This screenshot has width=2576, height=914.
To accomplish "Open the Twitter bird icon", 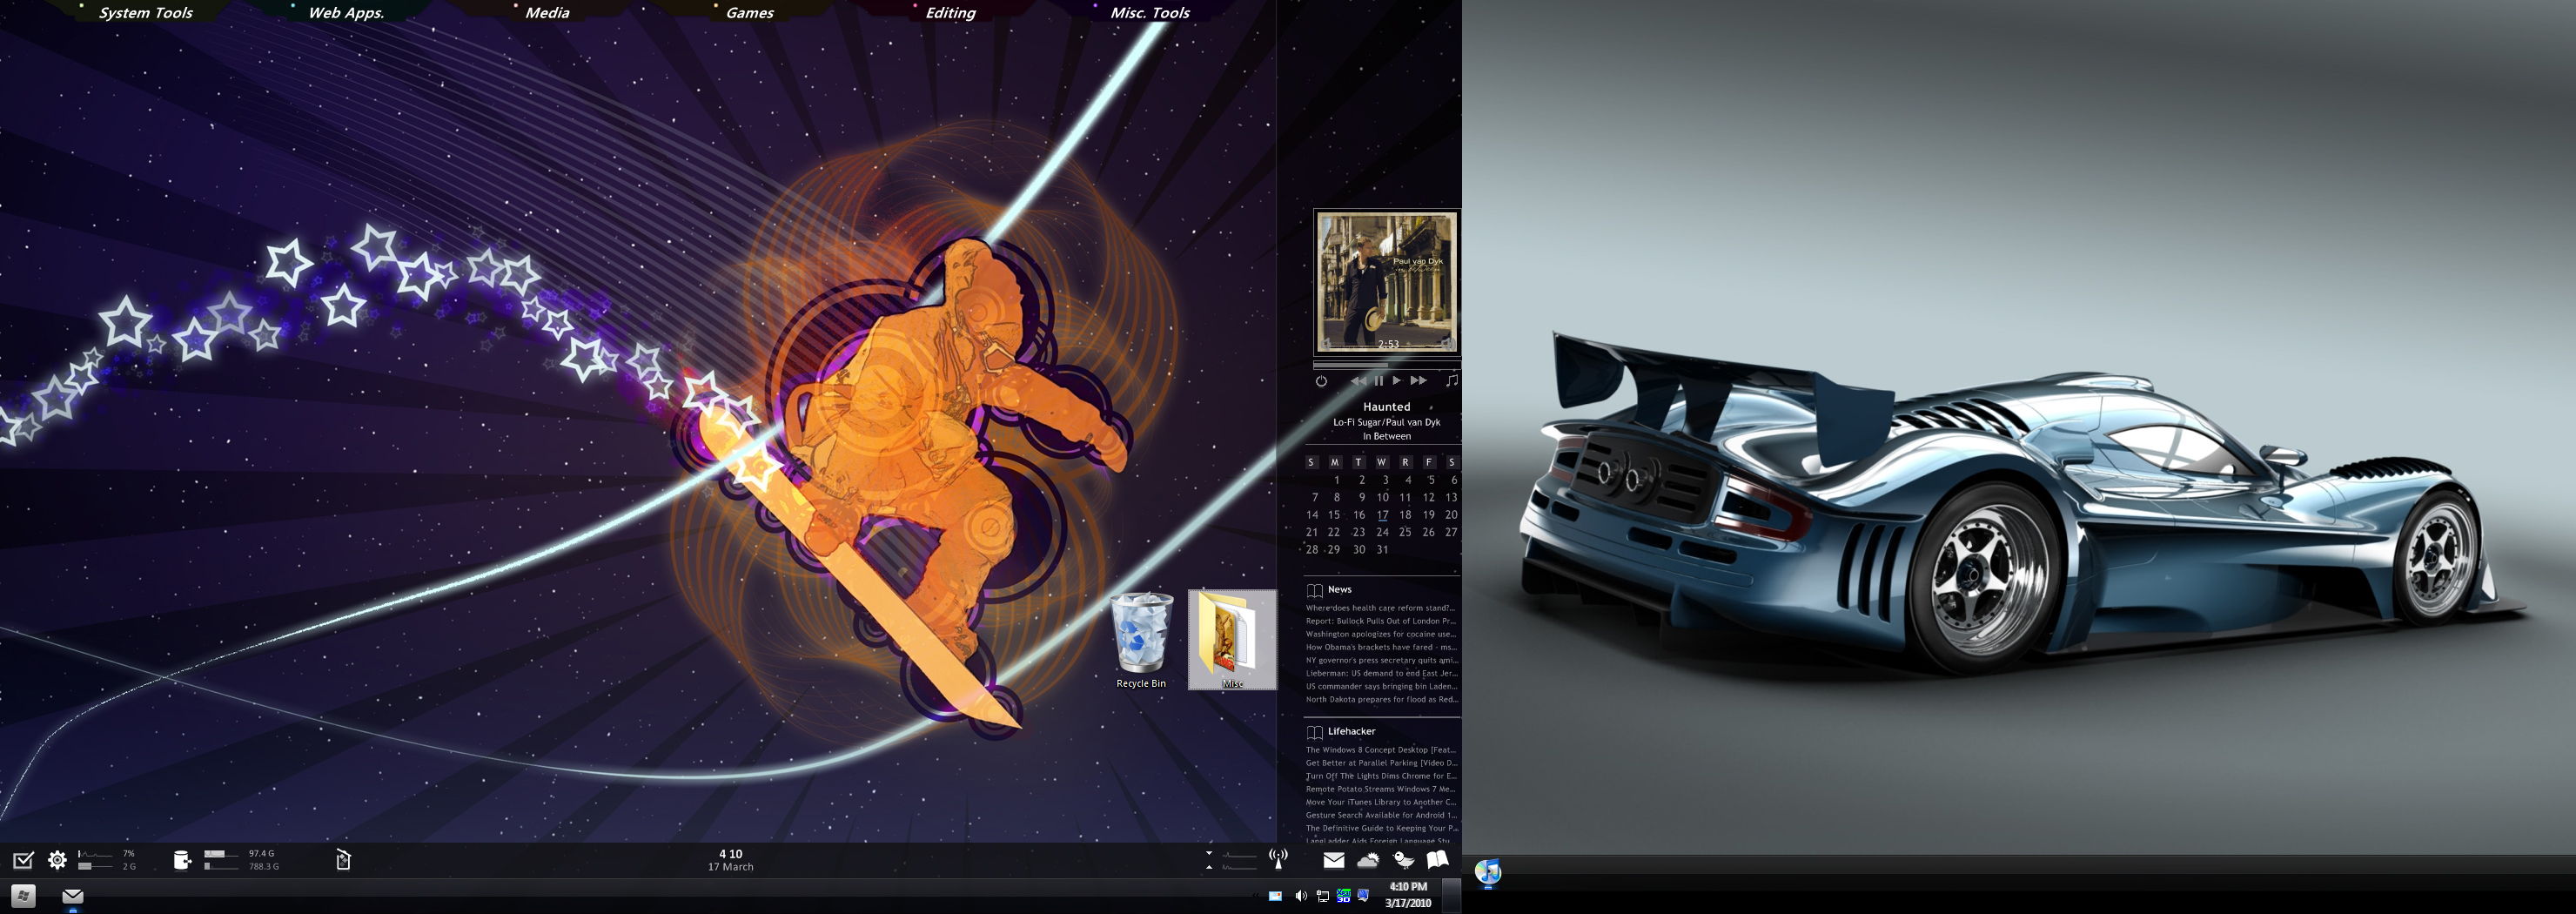I will 1404,860.
